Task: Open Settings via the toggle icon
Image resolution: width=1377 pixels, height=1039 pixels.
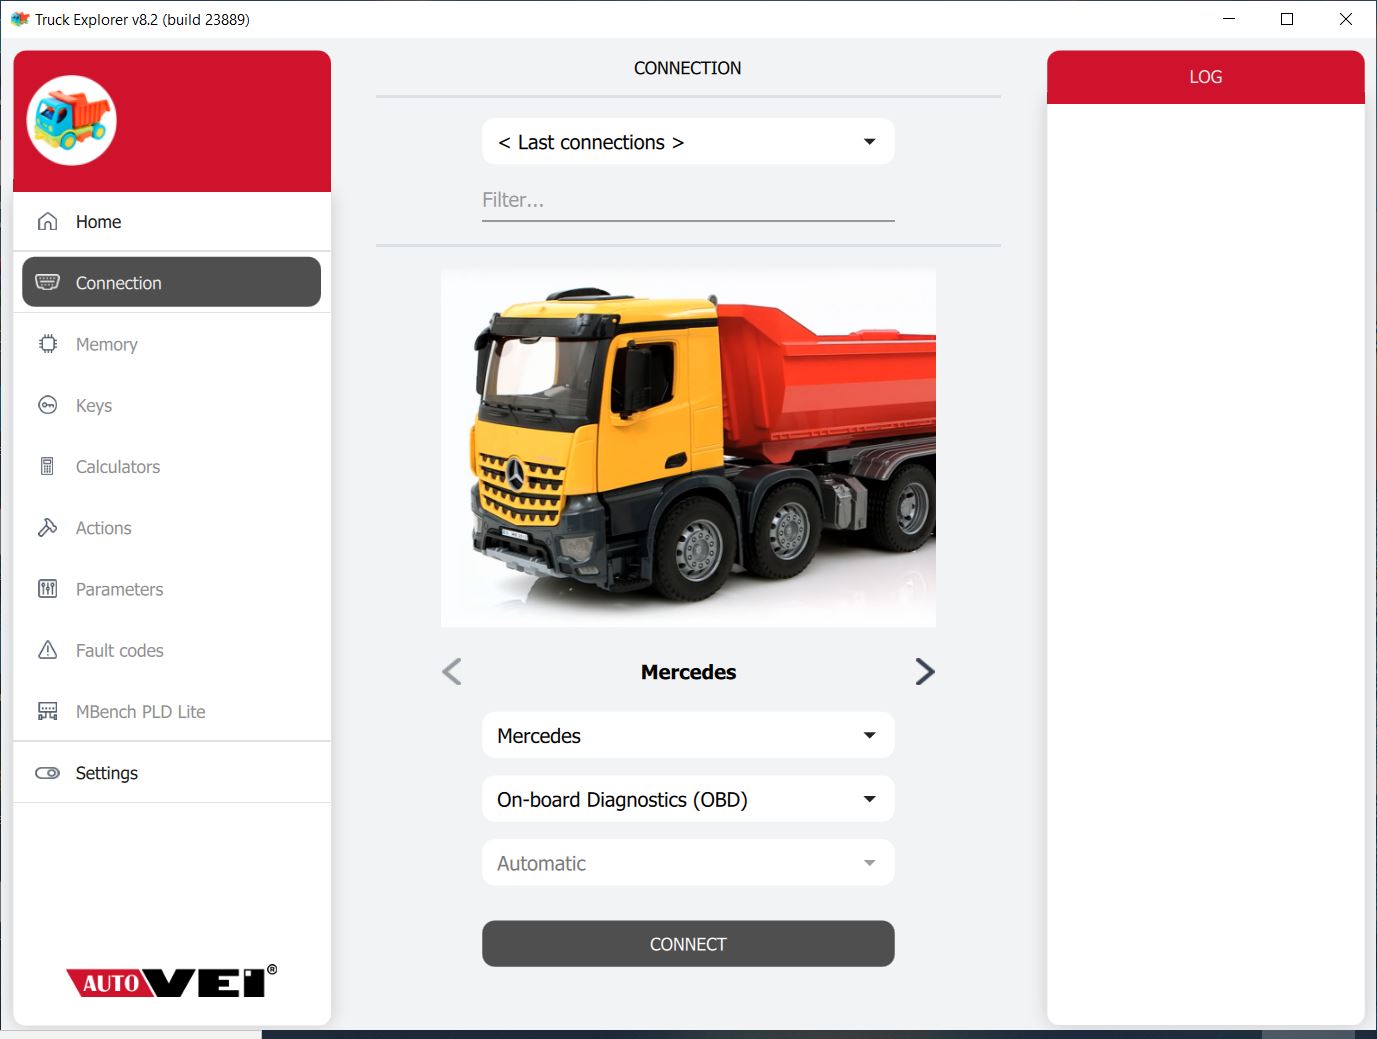Action: pos(47,773)
